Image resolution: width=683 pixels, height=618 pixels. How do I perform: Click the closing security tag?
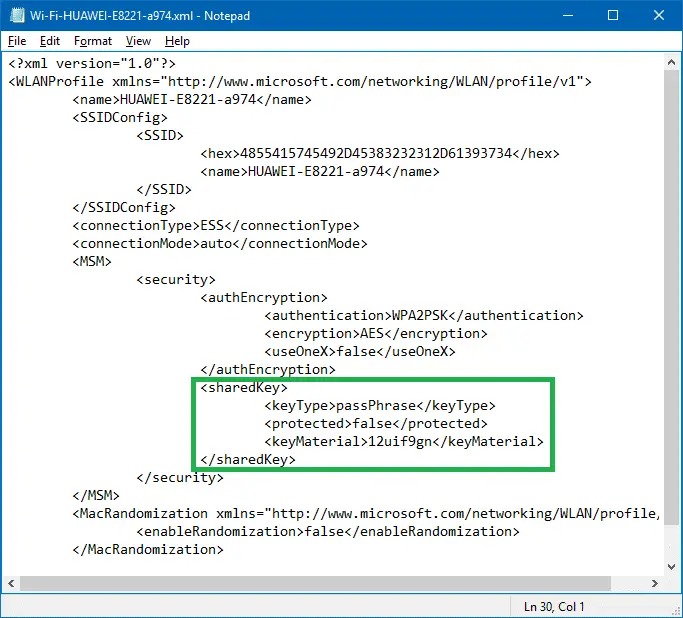click(x=179, y=477)
